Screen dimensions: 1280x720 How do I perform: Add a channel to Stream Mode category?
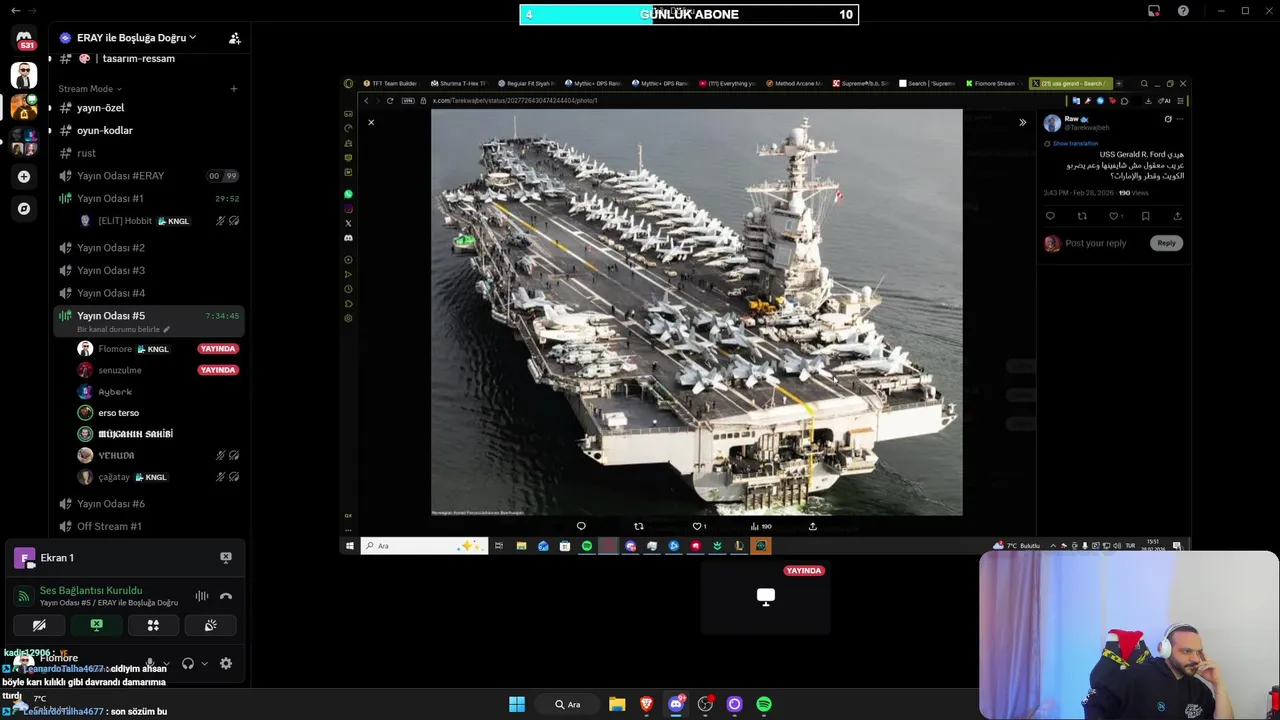[234, 89]
